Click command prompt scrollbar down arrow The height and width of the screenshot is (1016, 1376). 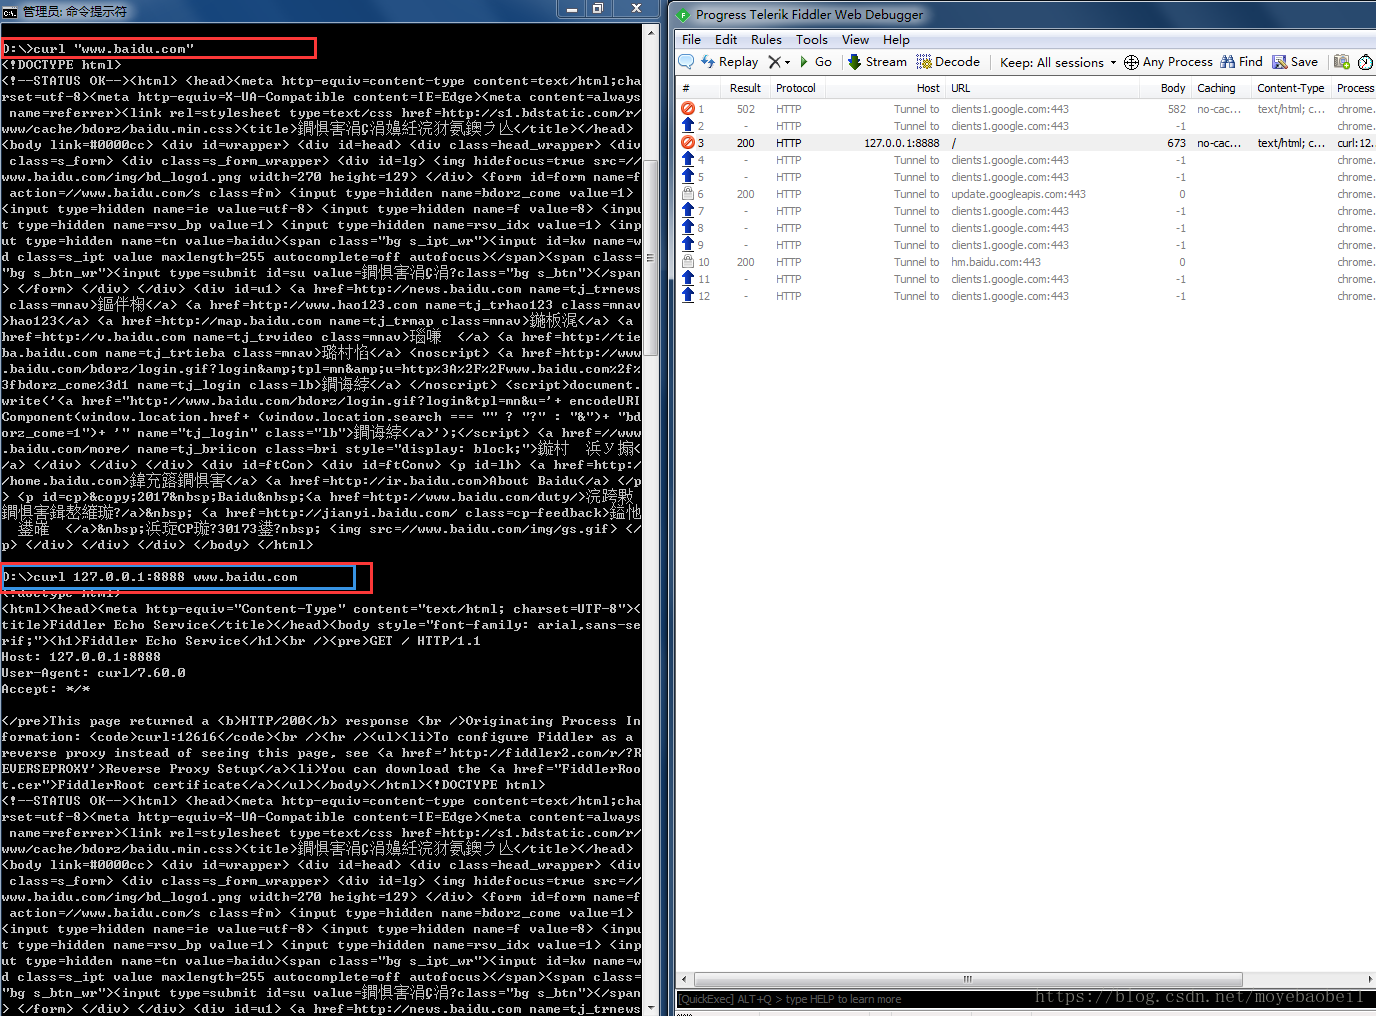pos(651,1008)
